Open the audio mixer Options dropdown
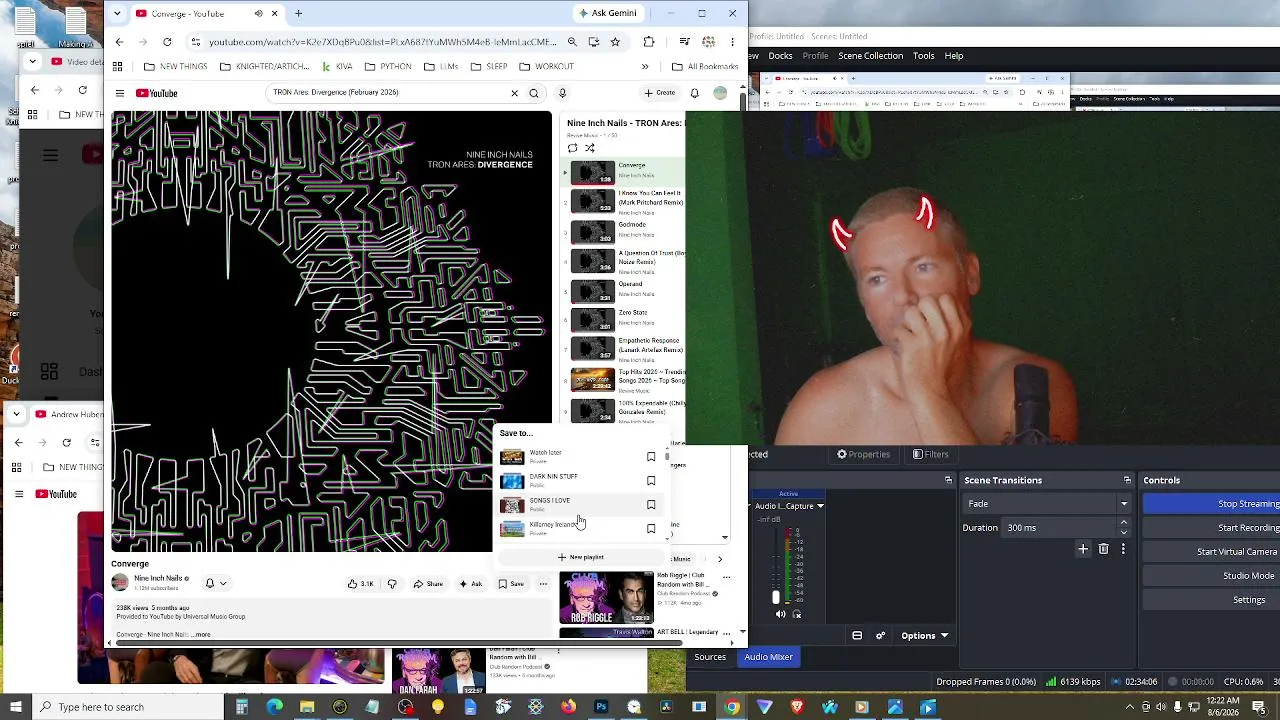The height and width of the screenshot is (720, 1280). (x=925, y=636)
